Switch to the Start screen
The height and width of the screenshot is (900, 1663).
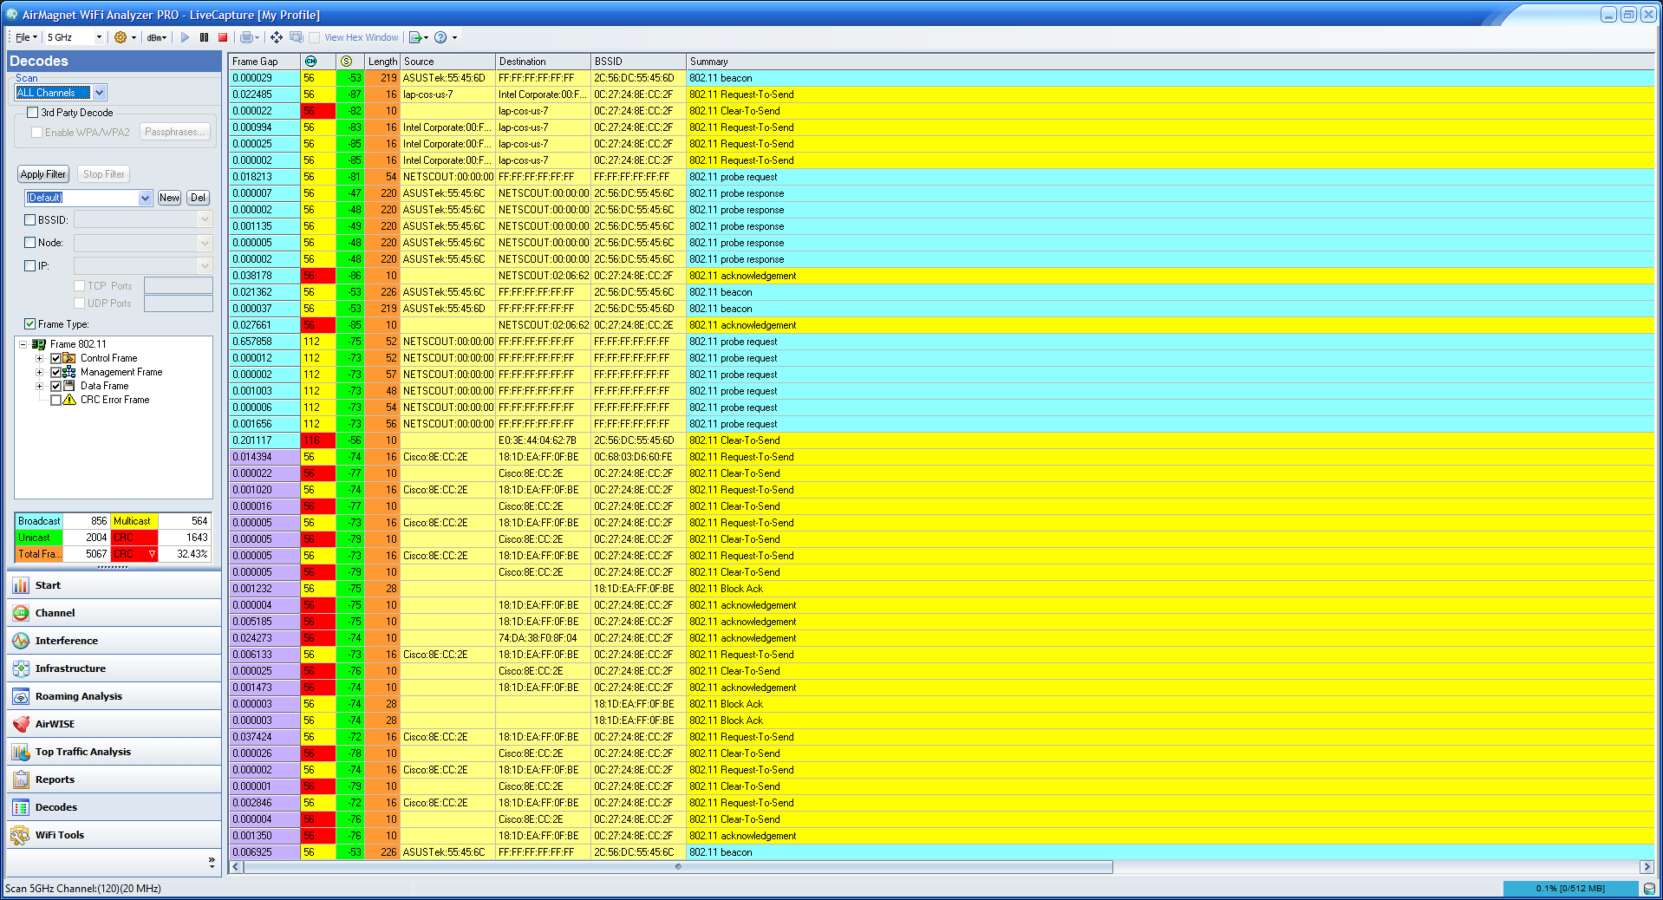114,585
